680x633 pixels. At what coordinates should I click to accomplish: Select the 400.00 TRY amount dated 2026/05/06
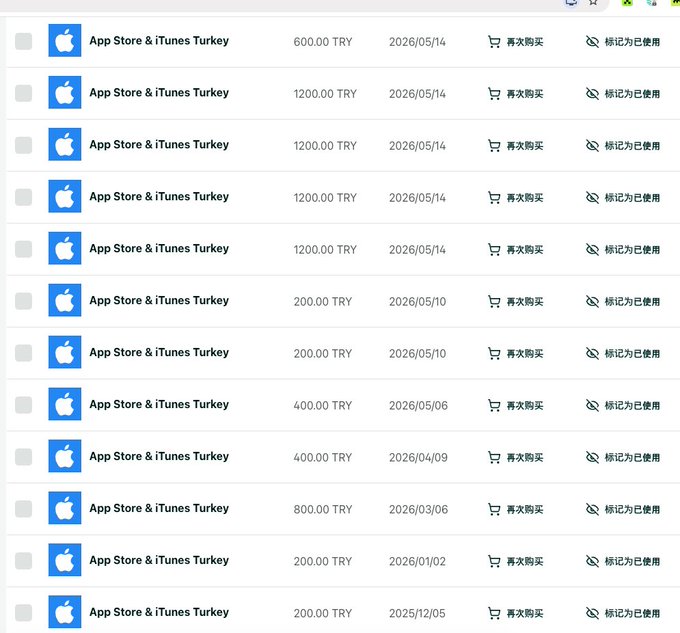click(x=323, y=405)
